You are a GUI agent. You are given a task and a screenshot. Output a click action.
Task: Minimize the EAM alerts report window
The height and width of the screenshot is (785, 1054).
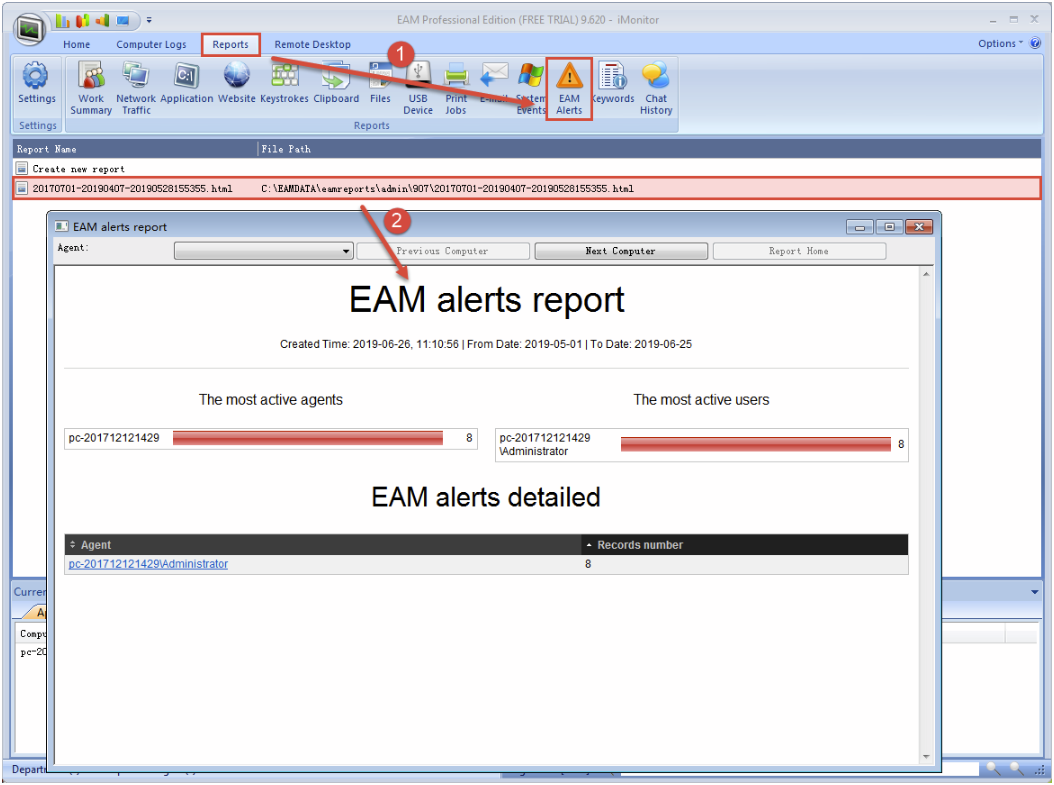coord(859,227)
